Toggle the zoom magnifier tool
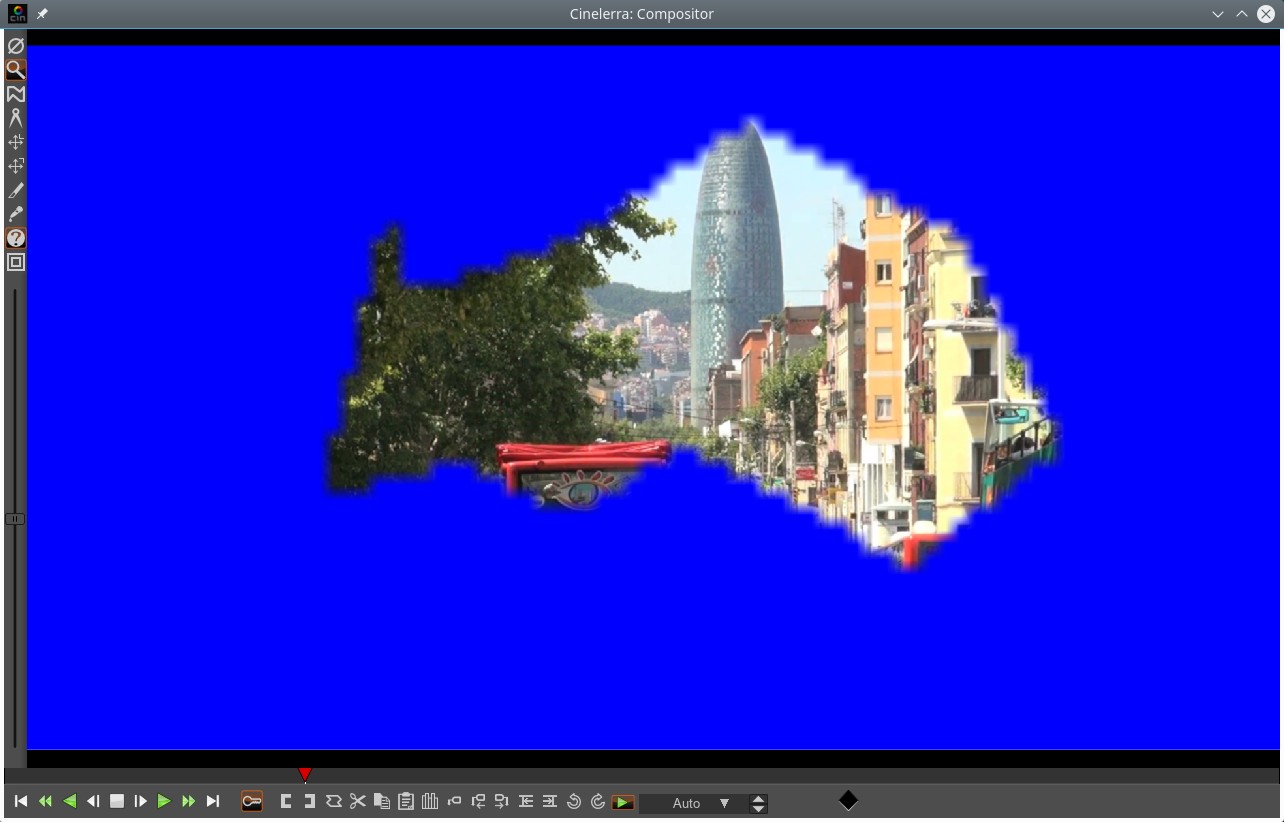This screenshot has height=822, width=1284. (x=15, y=70)
